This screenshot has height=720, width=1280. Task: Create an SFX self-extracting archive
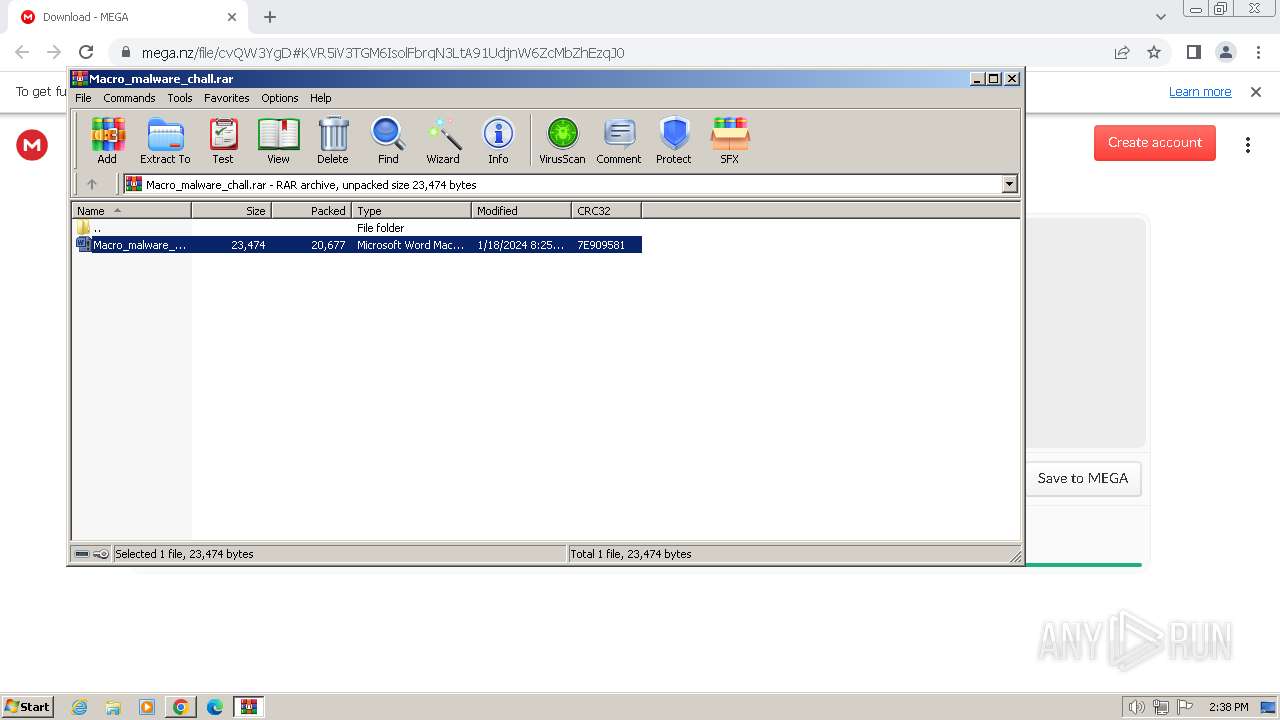pos(730,140)
